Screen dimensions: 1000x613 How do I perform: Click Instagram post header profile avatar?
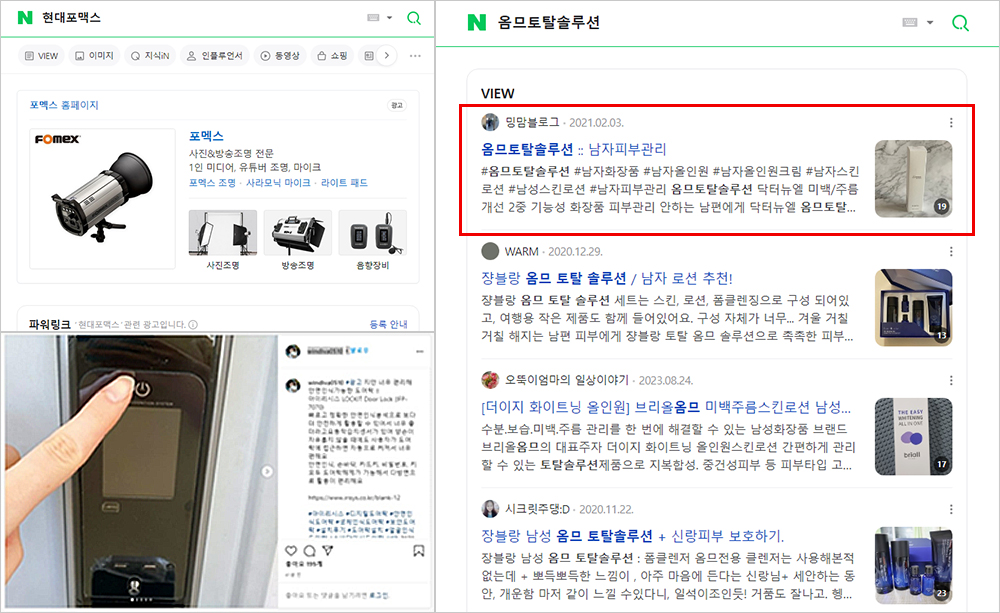[x=293, y=351]
